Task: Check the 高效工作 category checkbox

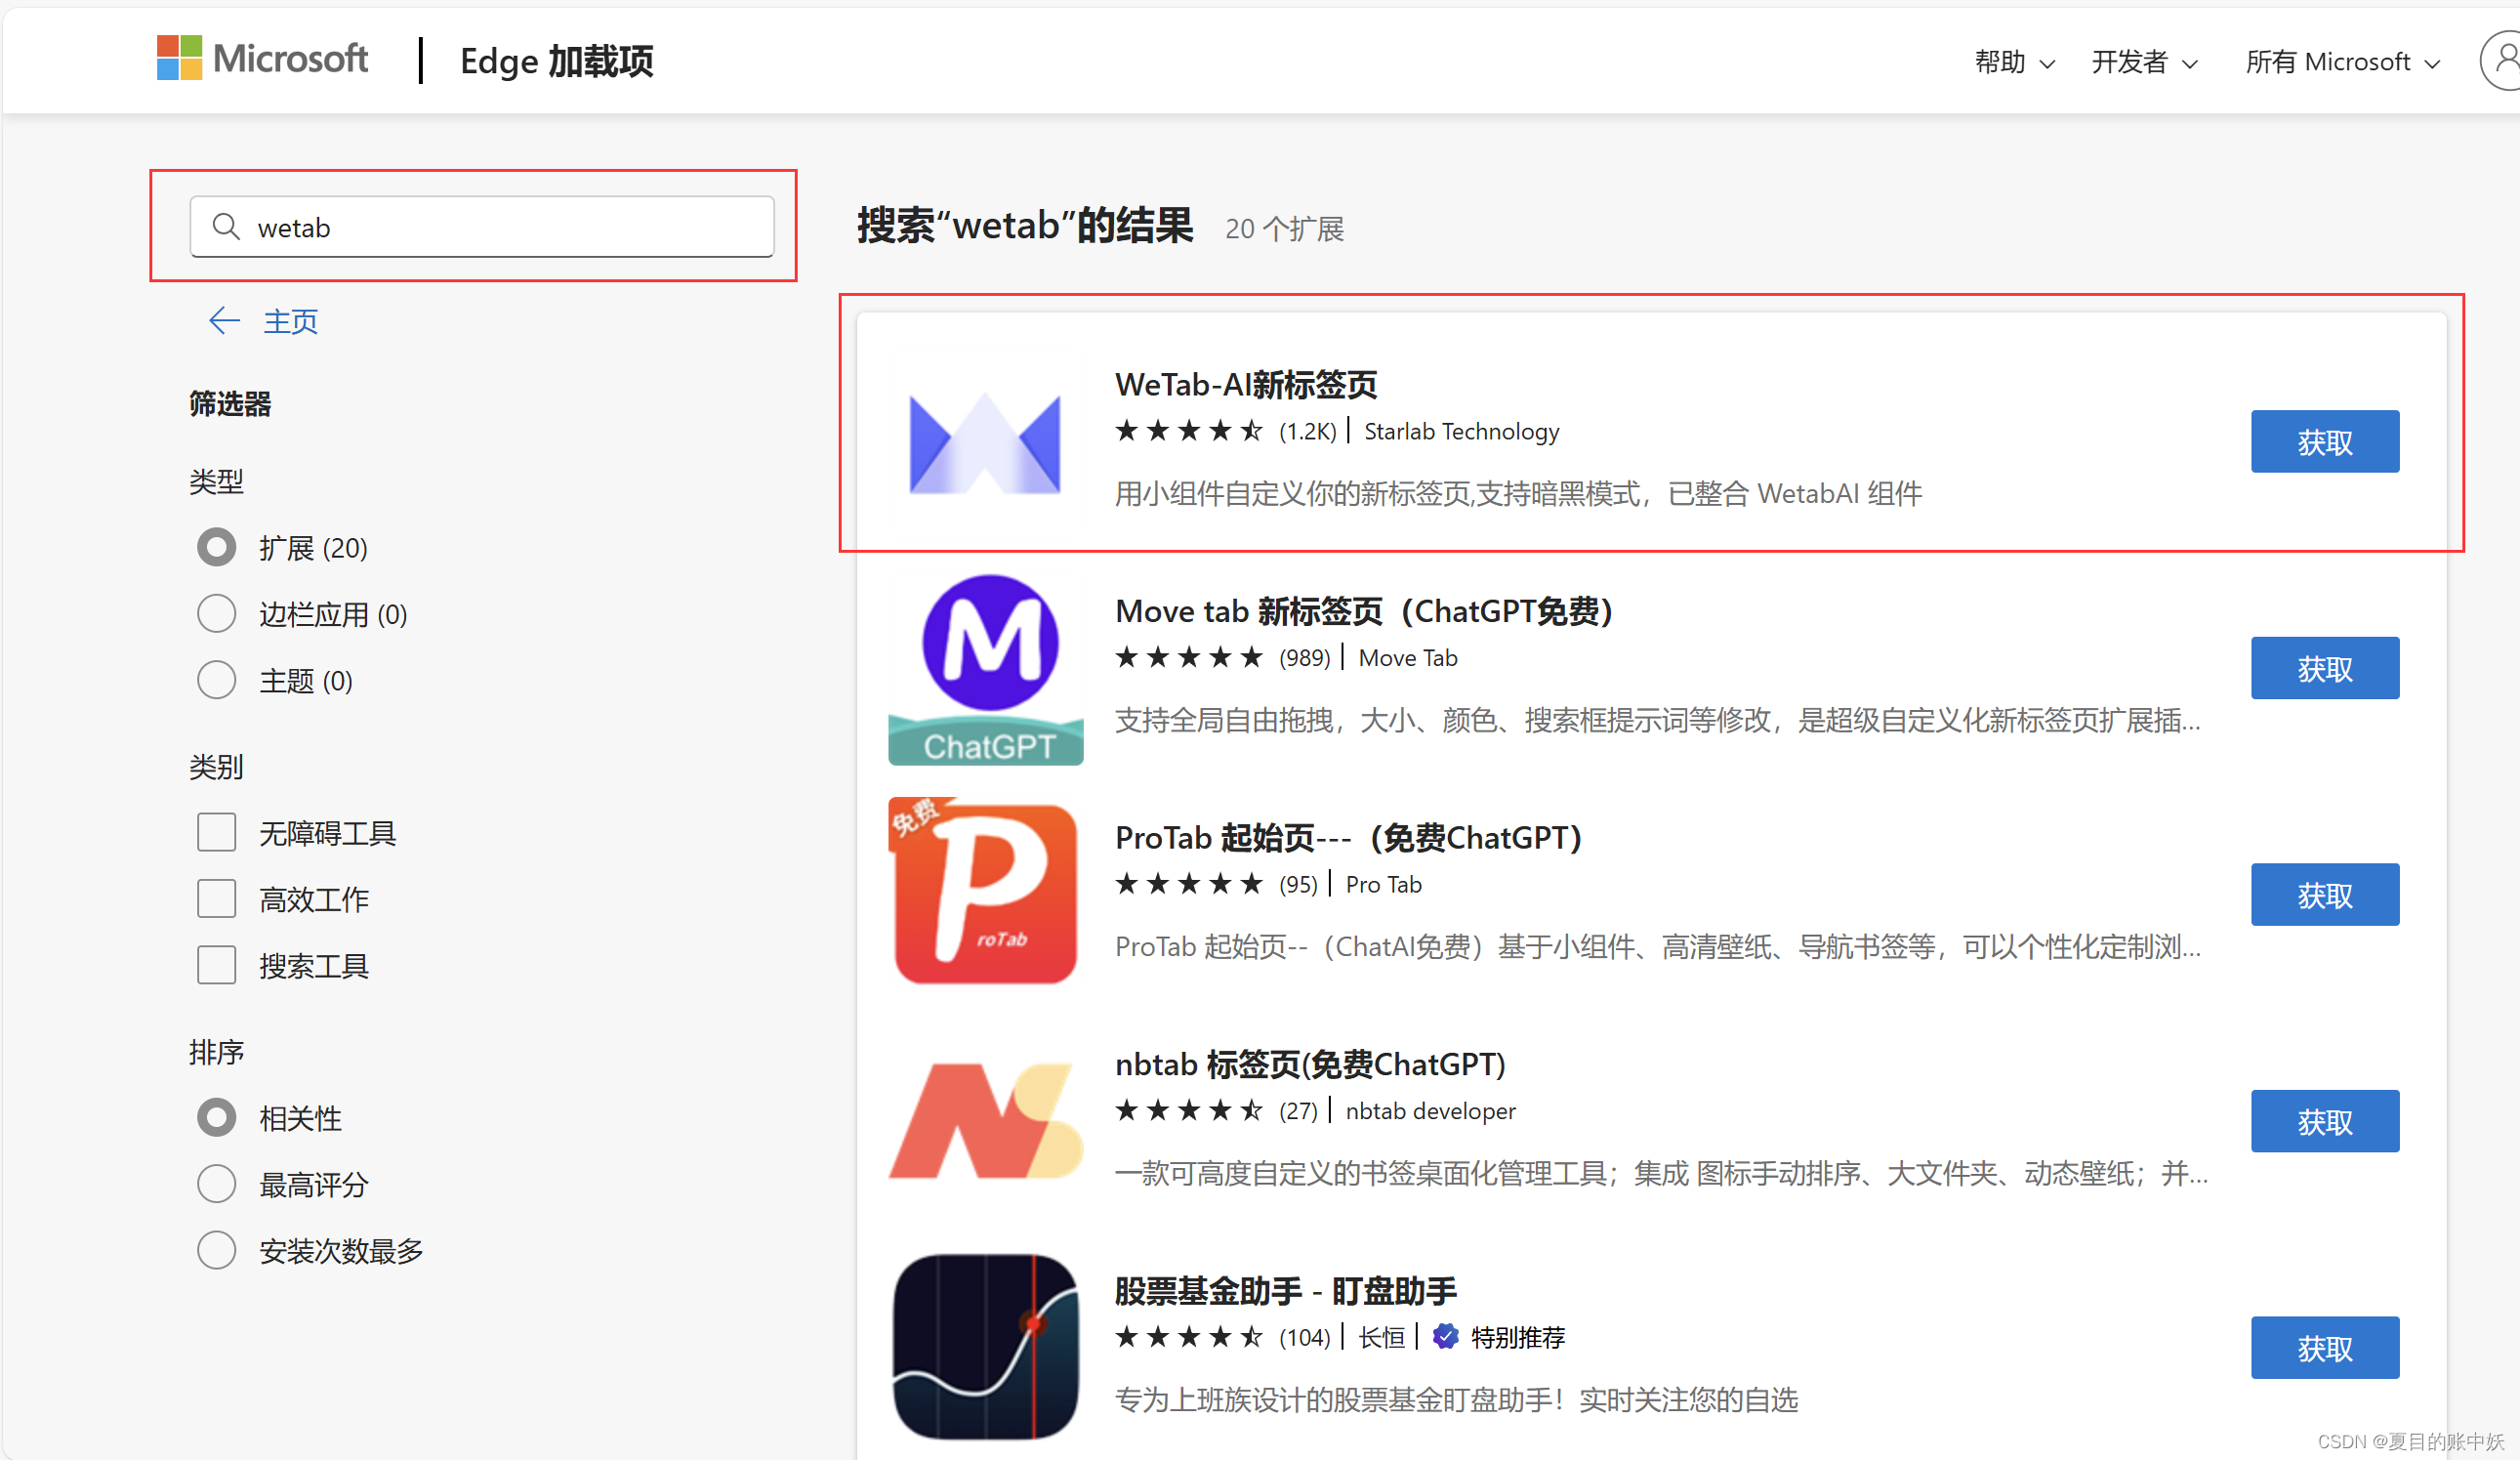Action: pyautogui.click(x=216, y=898)
